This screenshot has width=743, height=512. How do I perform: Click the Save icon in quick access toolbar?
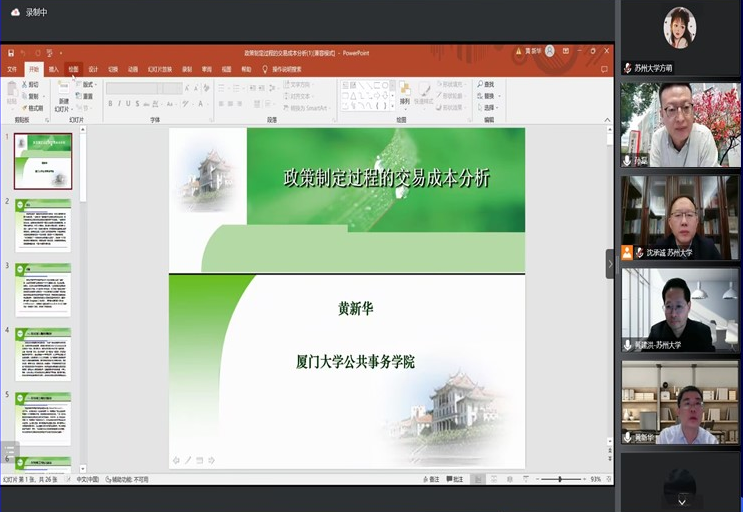tap(11, 53)
